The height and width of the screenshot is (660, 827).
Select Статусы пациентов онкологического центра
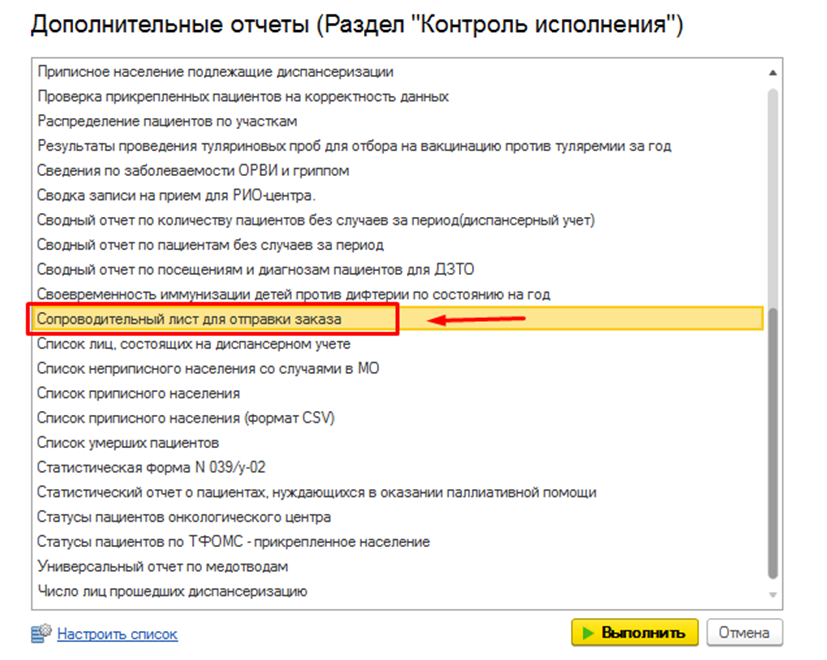coord(183,517)
